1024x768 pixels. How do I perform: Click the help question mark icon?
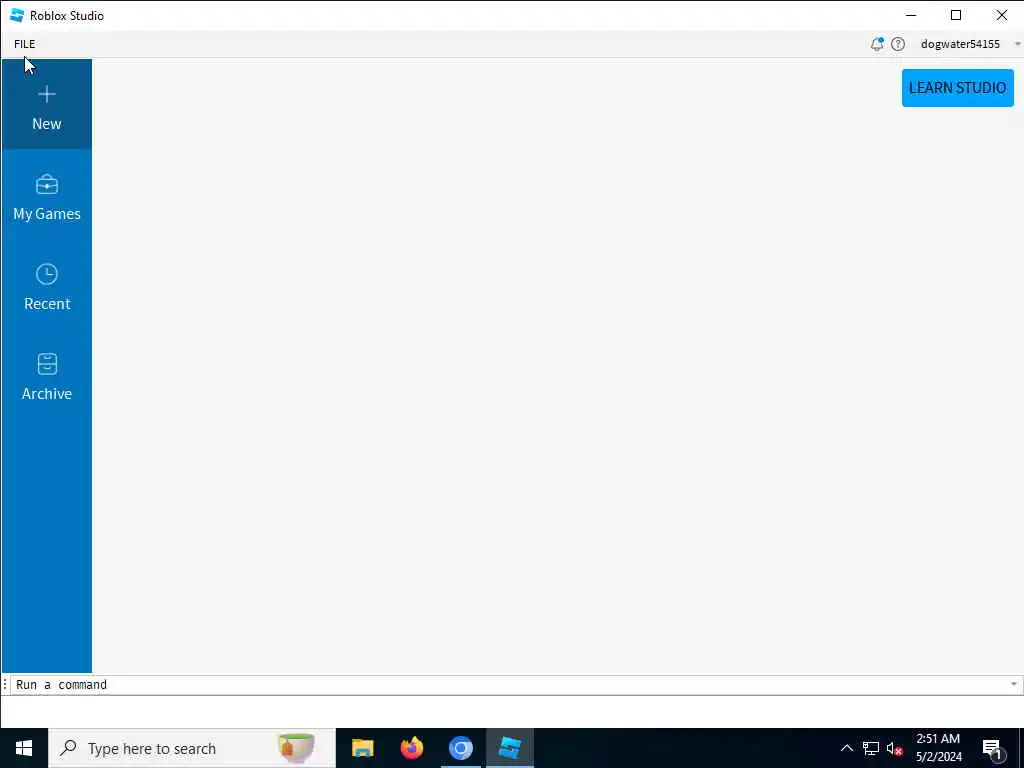point(898,44)
